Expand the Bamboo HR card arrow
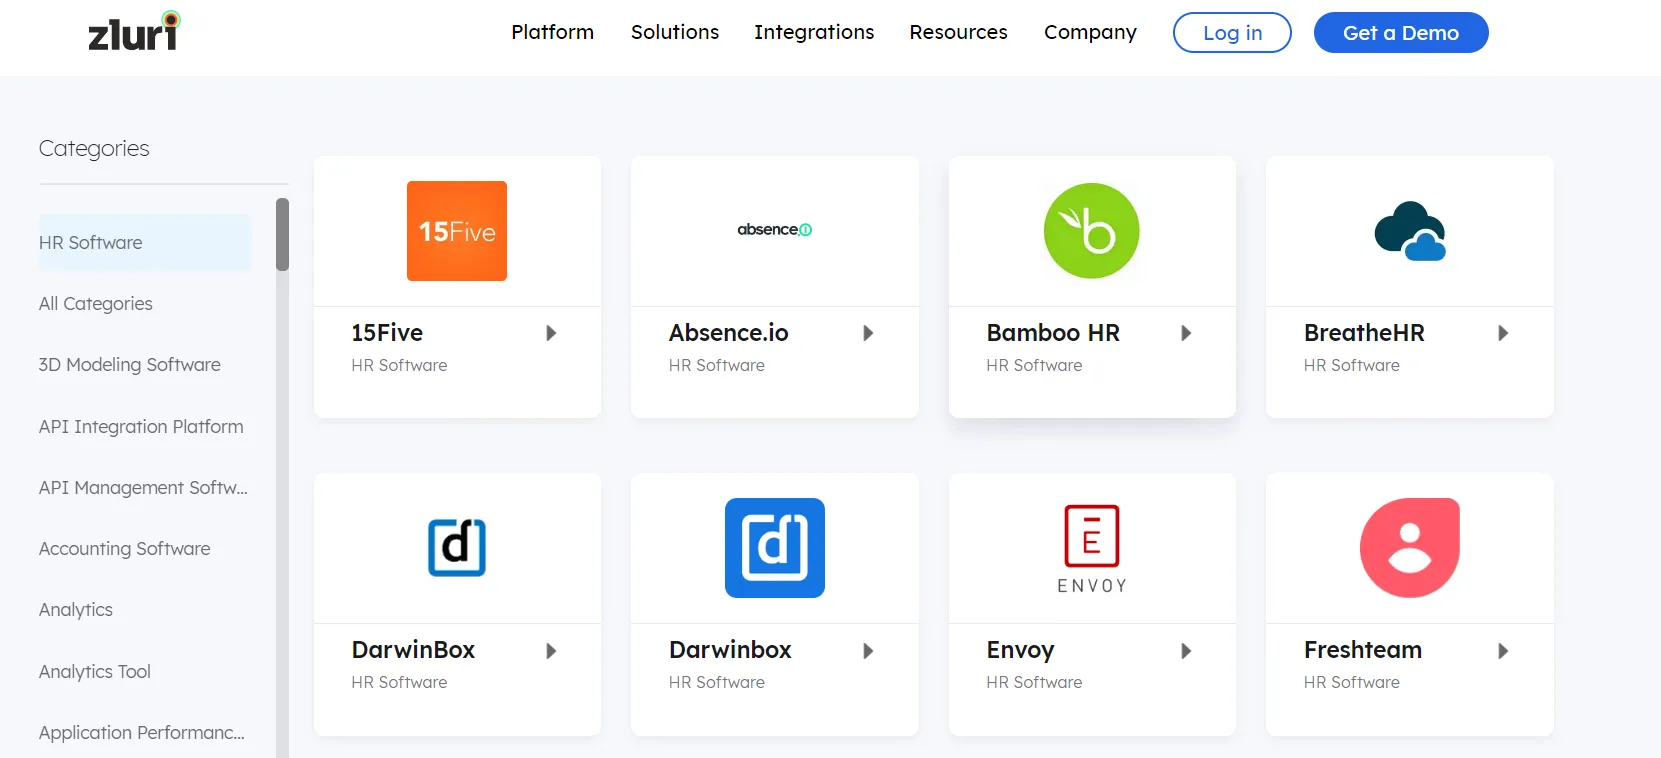This screenshot has height=758, width=1661. [1186, 333]
